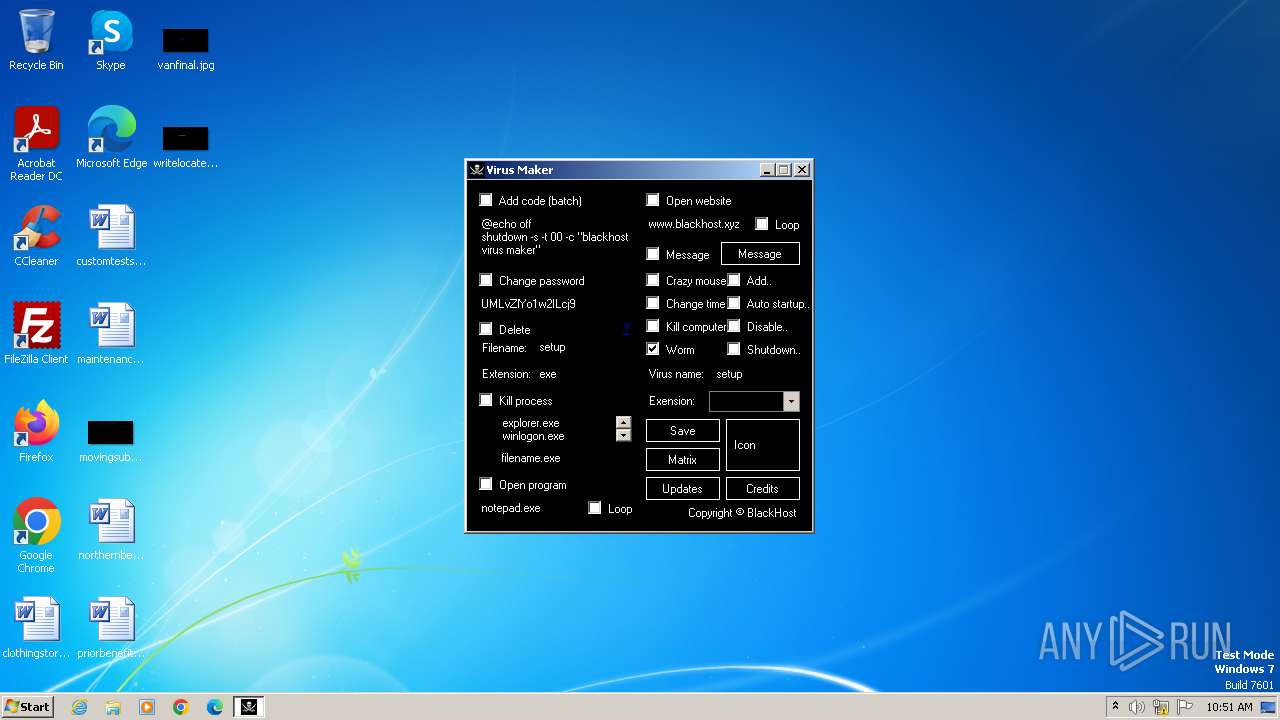
Task: Open the volume control in system tray
Action: tap(1136, 707)
